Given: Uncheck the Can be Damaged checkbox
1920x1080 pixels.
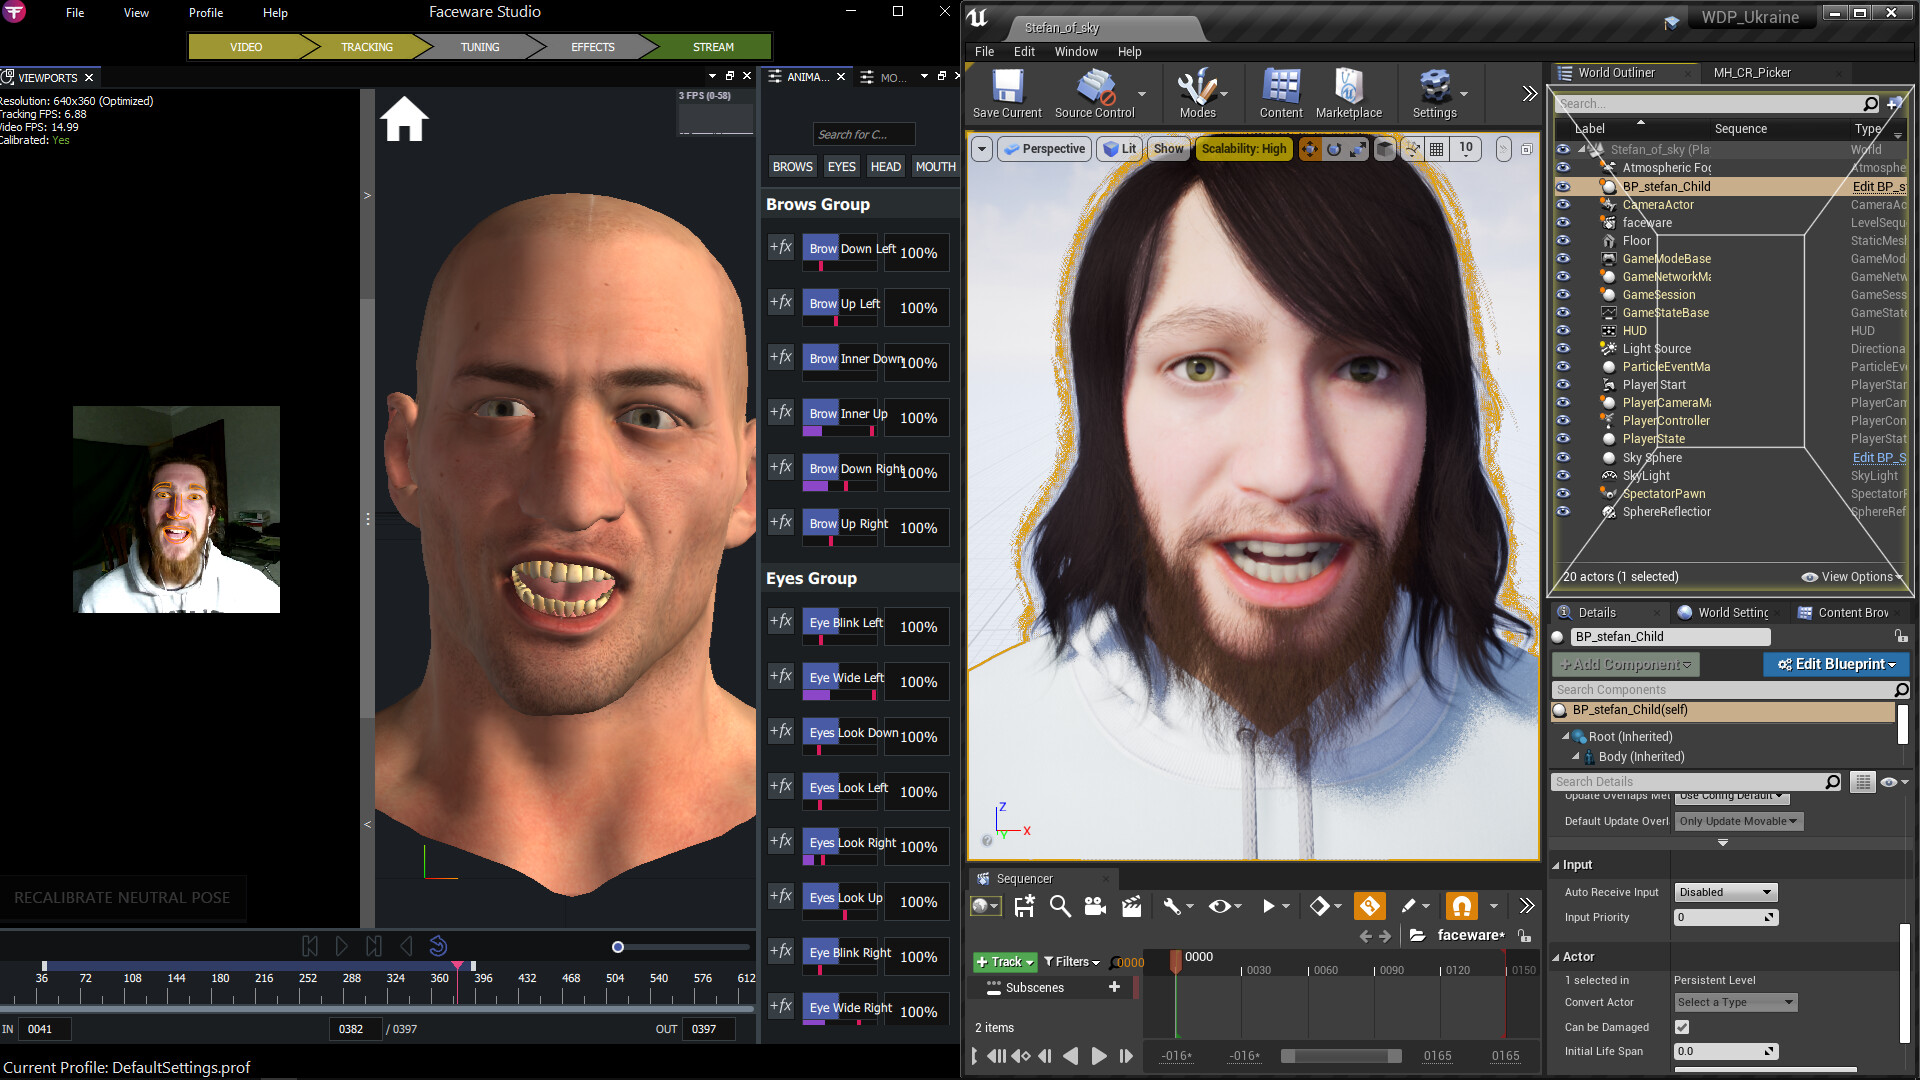Looking at the screenshot, I should (x=1682, y=1027).
